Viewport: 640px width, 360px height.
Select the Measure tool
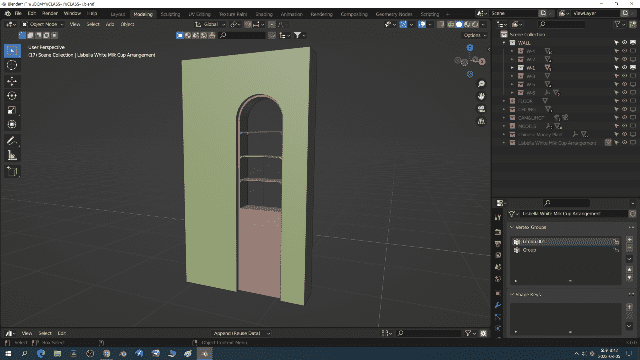pyautogui.click(x=12, y=155)
